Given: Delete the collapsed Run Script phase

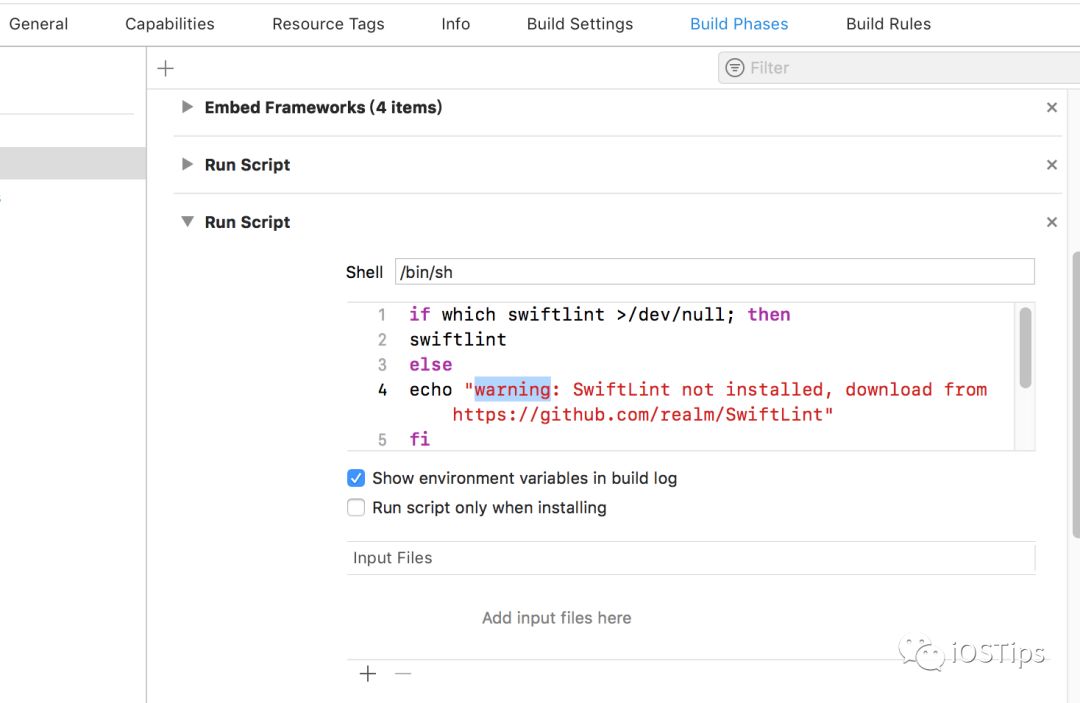Looking at the screenshot, I should pos(1052,165).
